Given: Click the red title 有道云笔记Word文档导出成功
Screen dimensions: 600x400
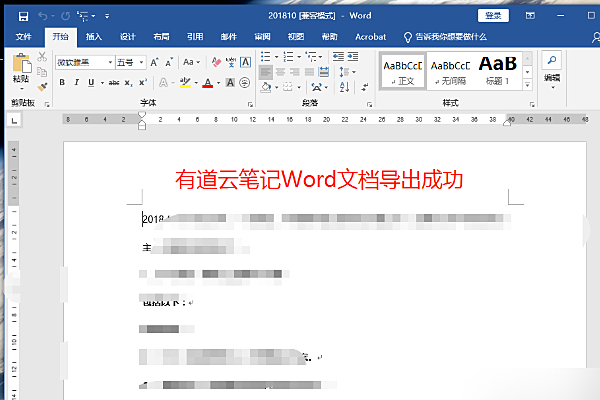Looking at the screenshot, I should click(319, 179).
